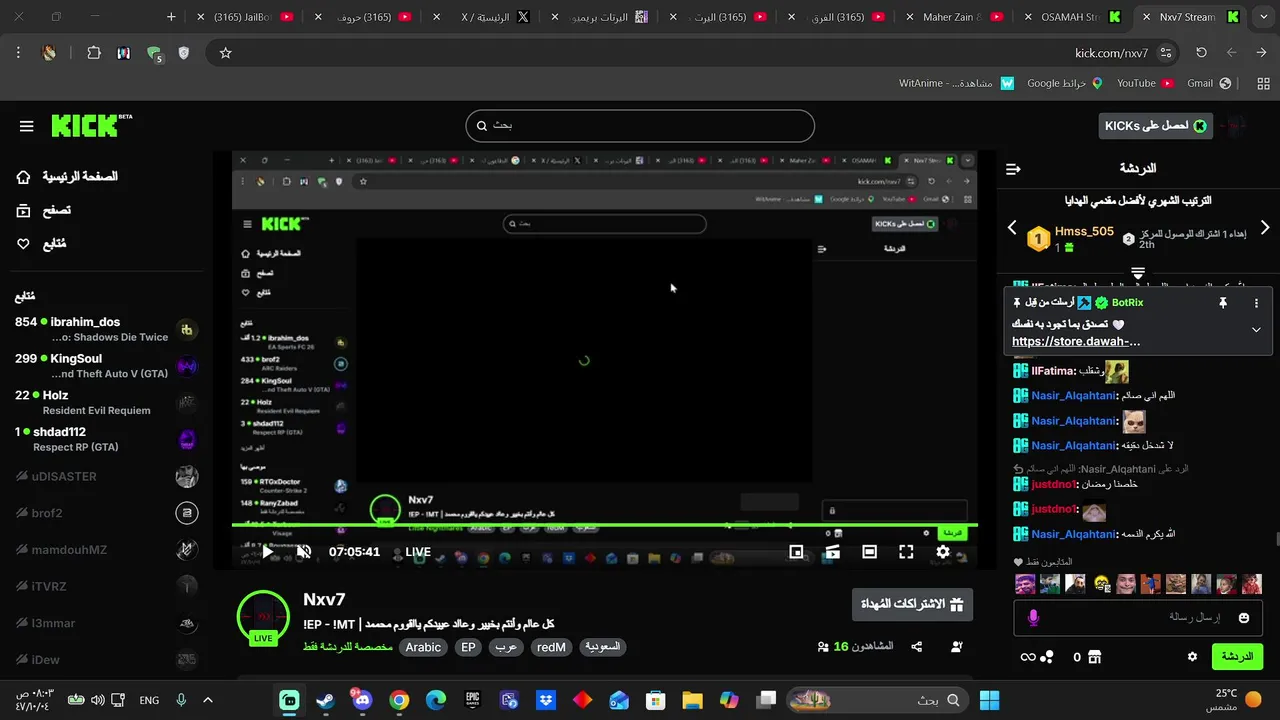Click الاشتراكات المُهداة gifted subs button
Screen dimensions: 1280x720
coord(912,604)
